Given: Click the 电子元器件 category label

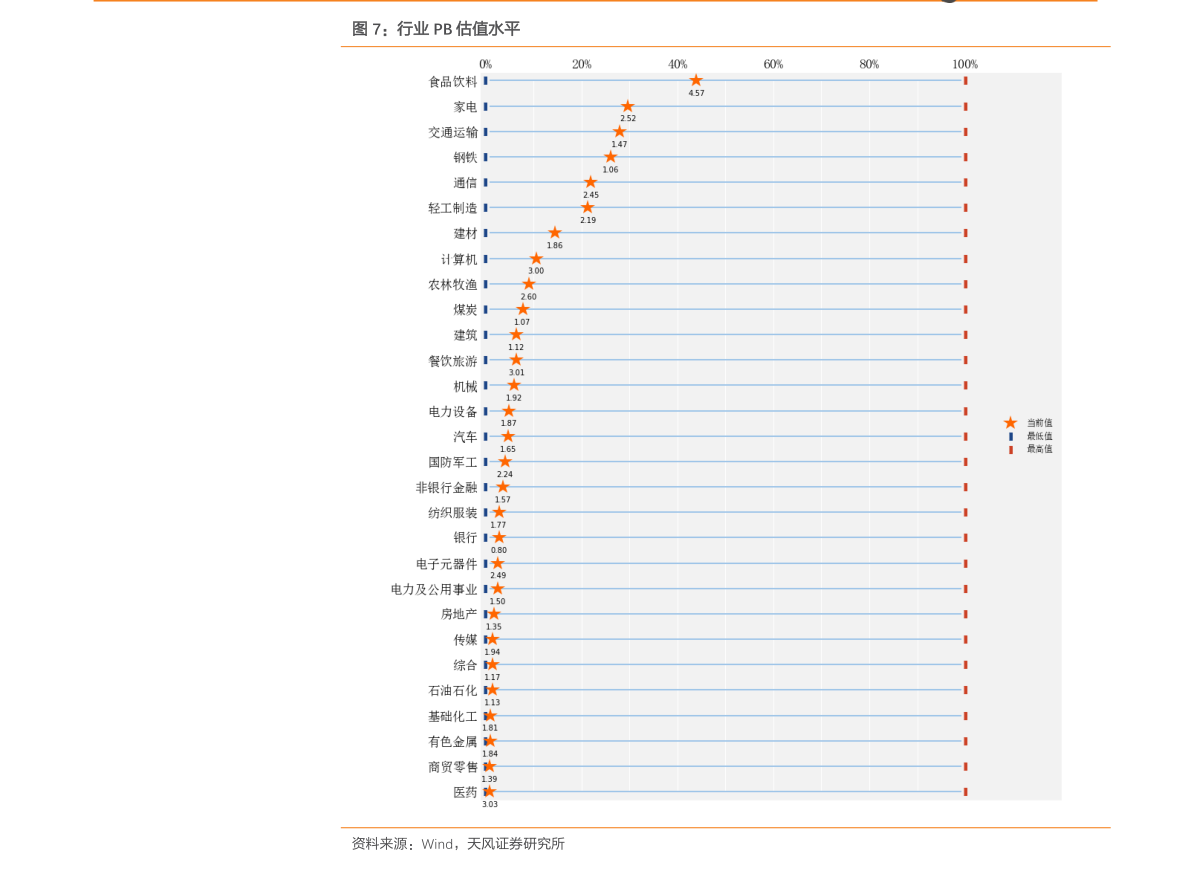Looking at the screenshot, I should (447, 564).
